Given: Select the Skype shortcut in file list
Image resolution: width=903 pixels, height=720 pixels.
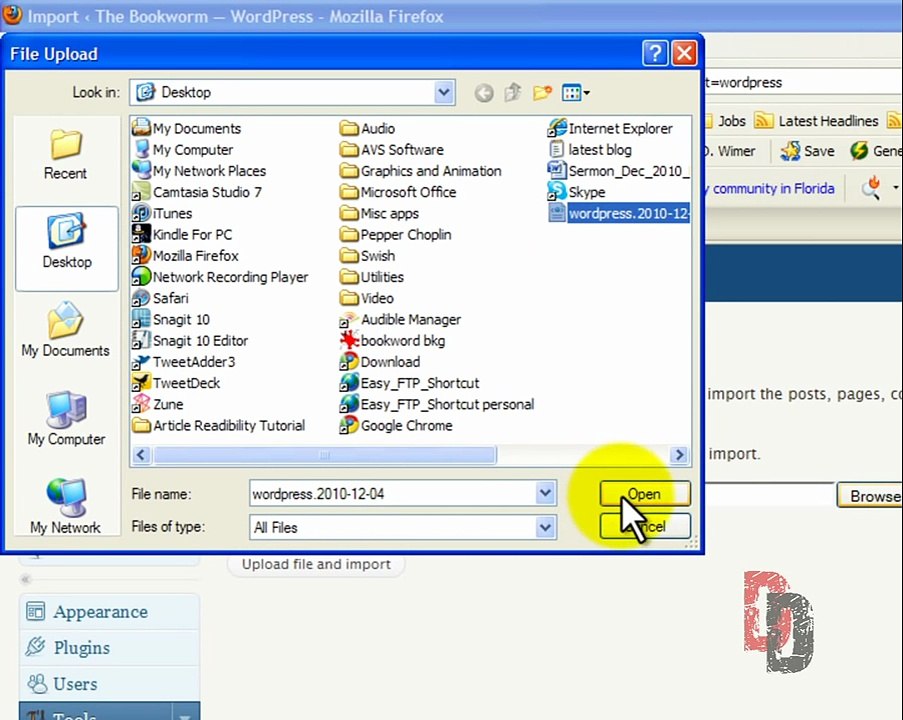Looking at the screenshot, I should coord(576,192).
